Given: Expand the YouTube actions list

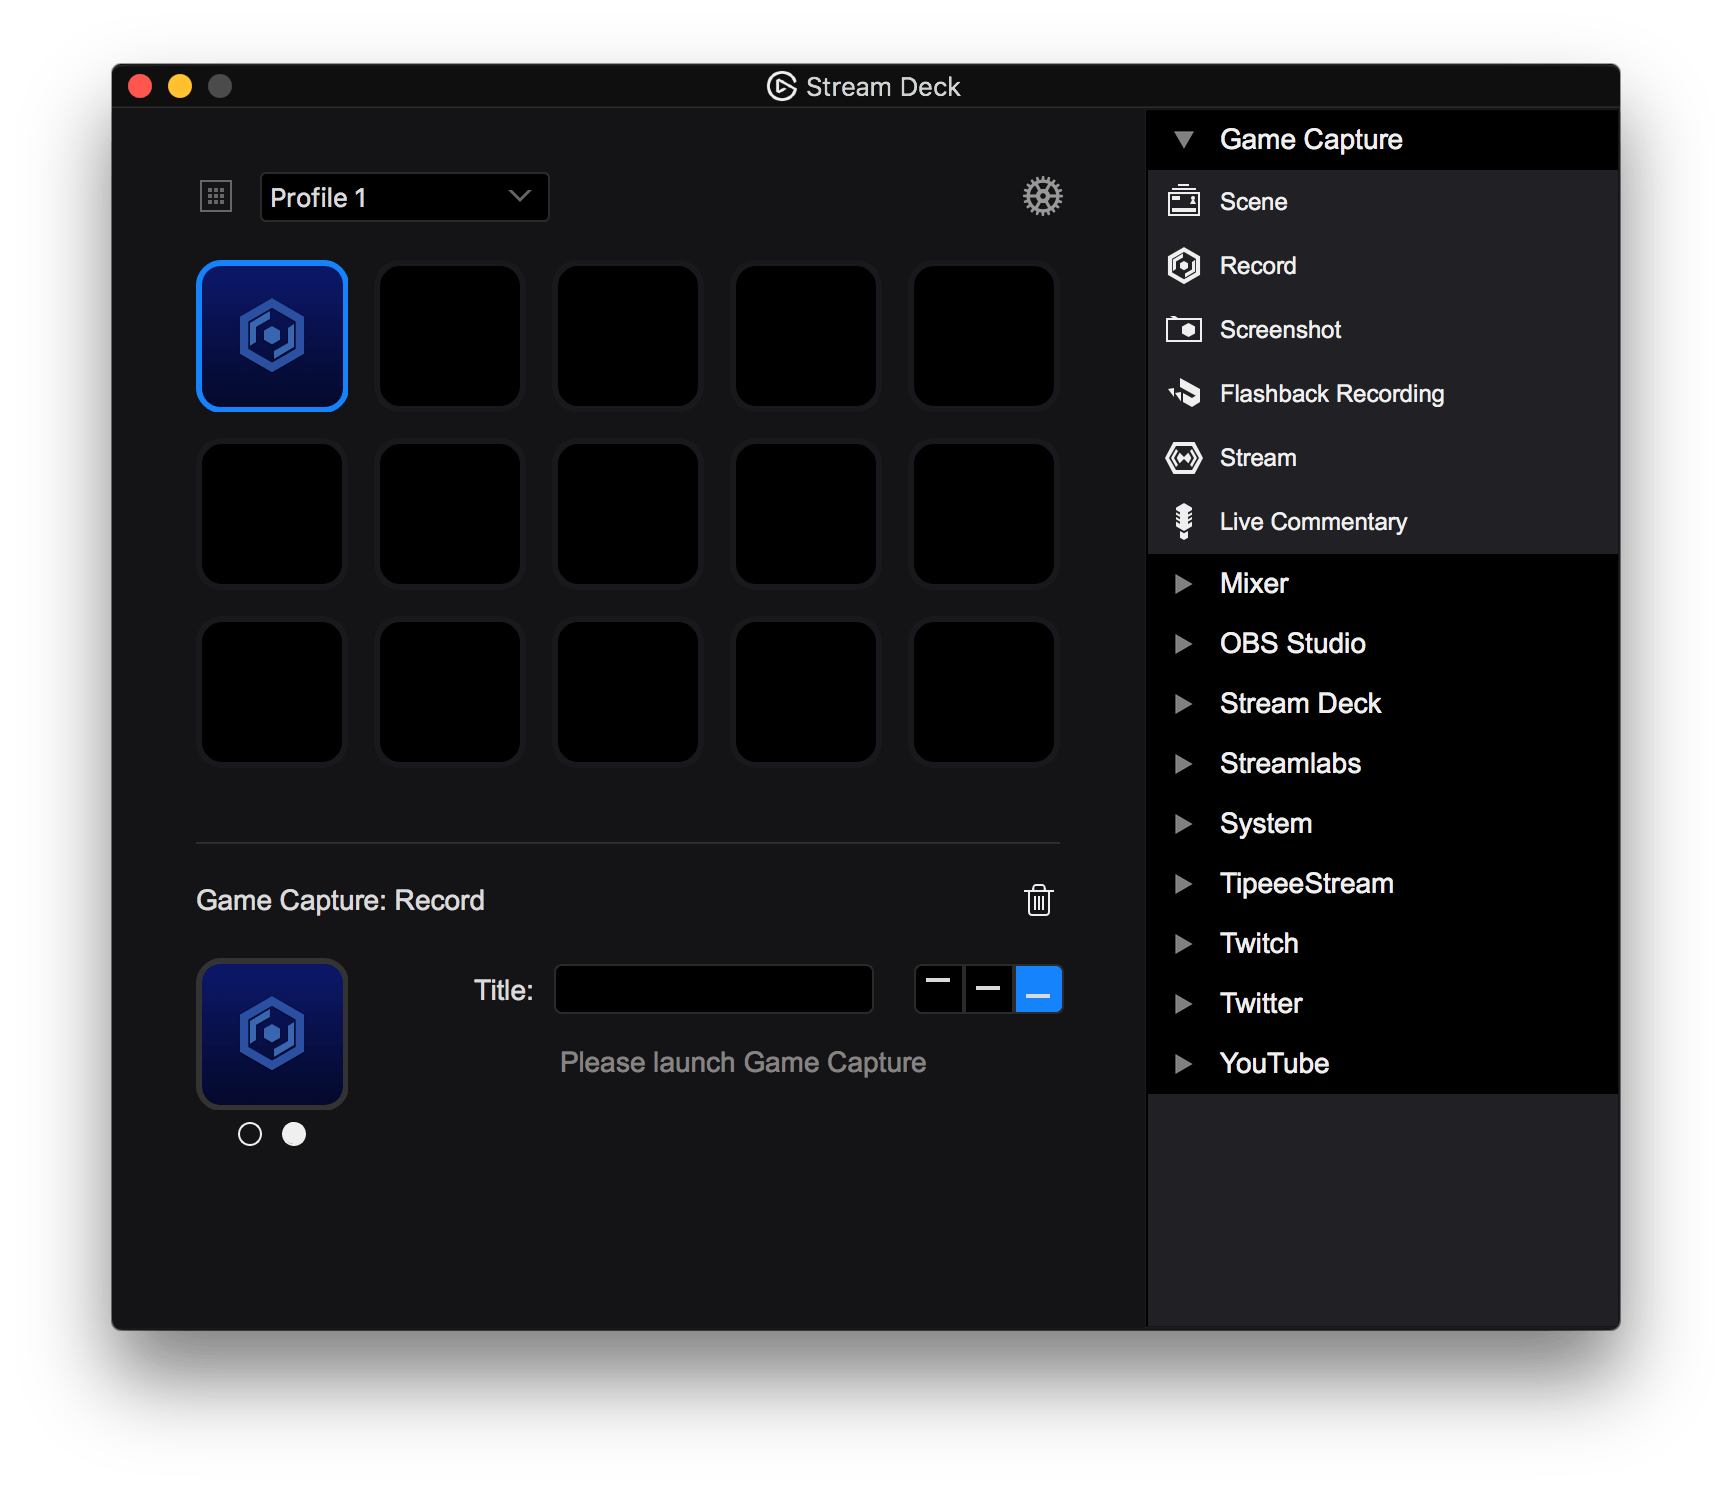Looking at the screenshot, I should click(1186, 1063).
